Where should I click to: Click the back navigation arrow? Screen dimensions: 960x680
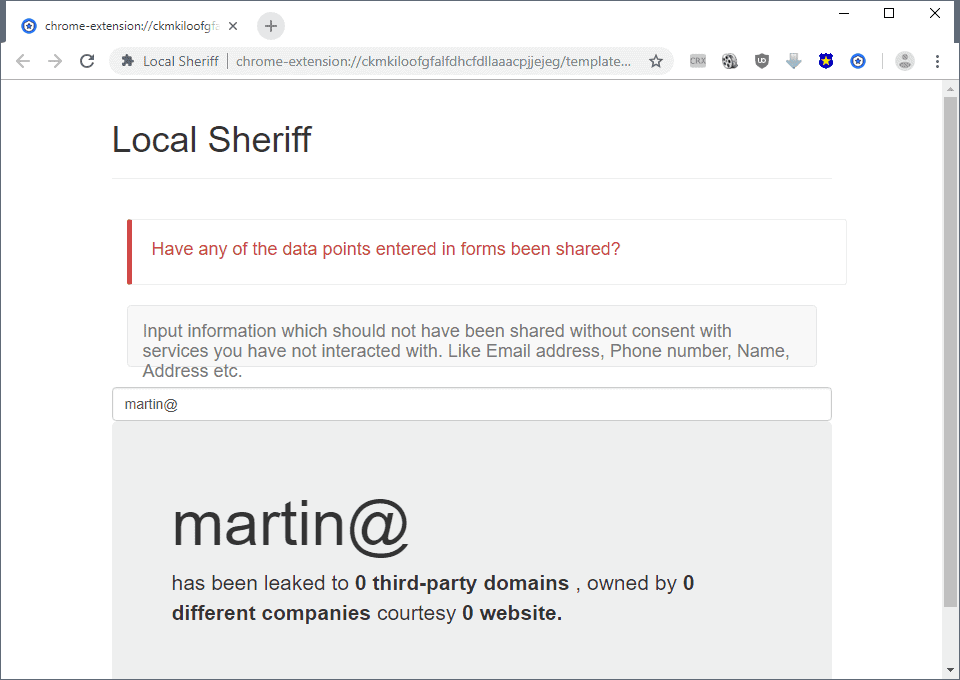click(22, 60)
